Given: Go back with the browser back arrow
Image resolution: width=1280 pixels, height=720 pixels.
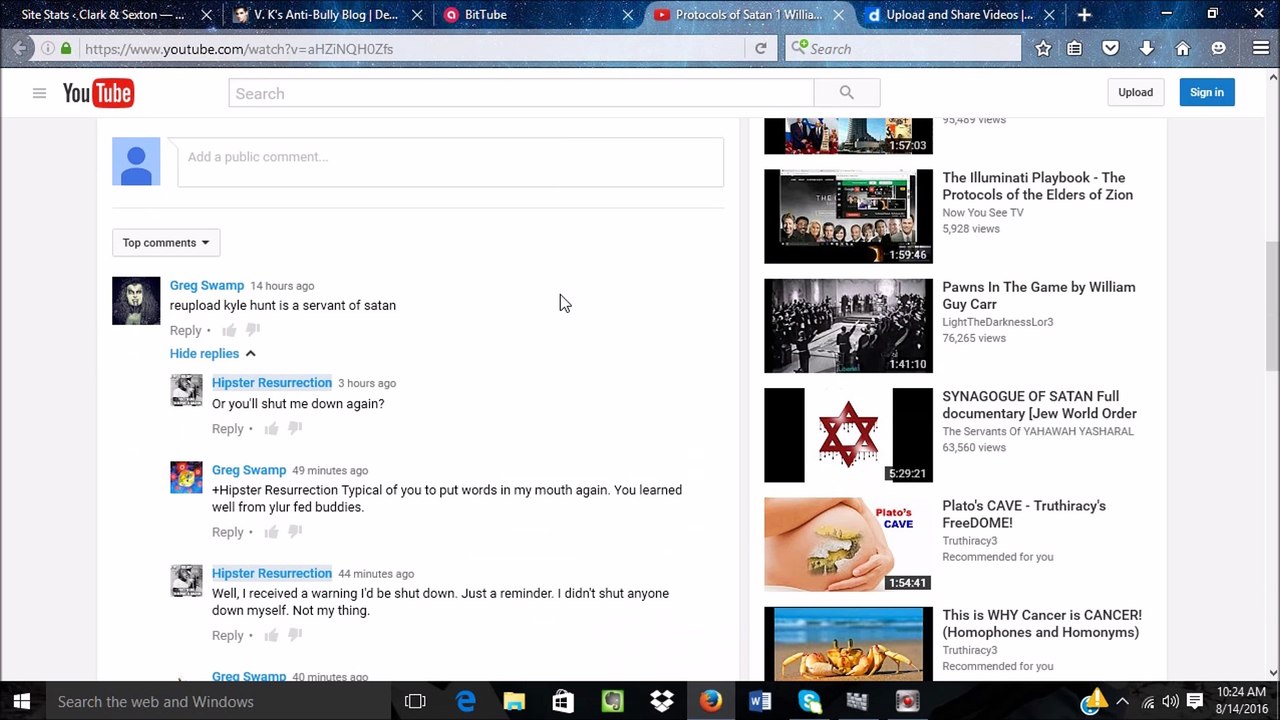Looking at the screenshot, I should point(20,48).
